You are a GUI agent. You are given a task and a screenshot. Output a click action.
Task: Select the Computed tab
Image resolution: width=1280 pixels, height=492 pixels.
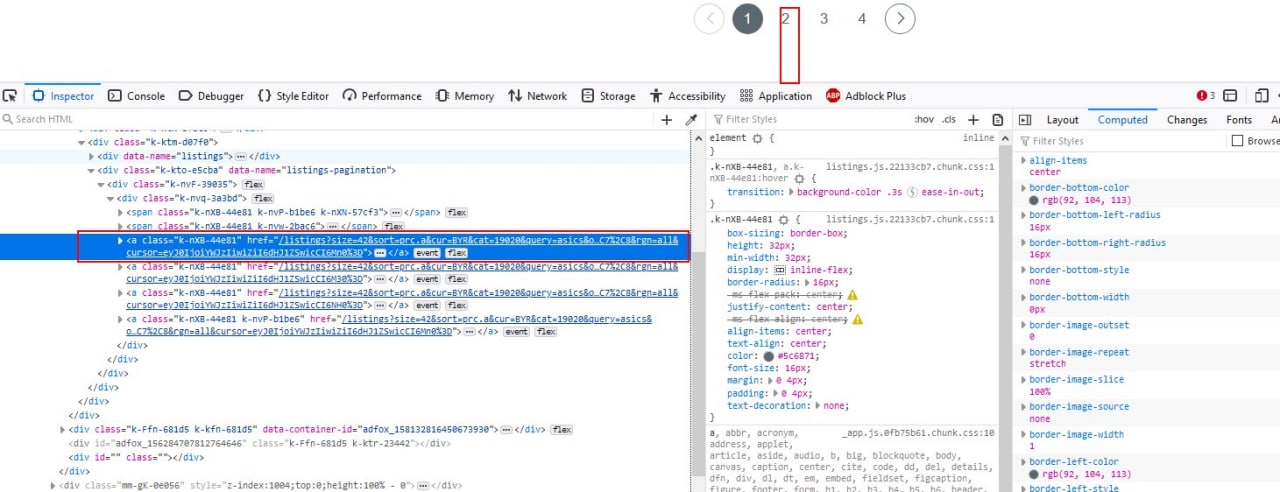click(1122, 120)
